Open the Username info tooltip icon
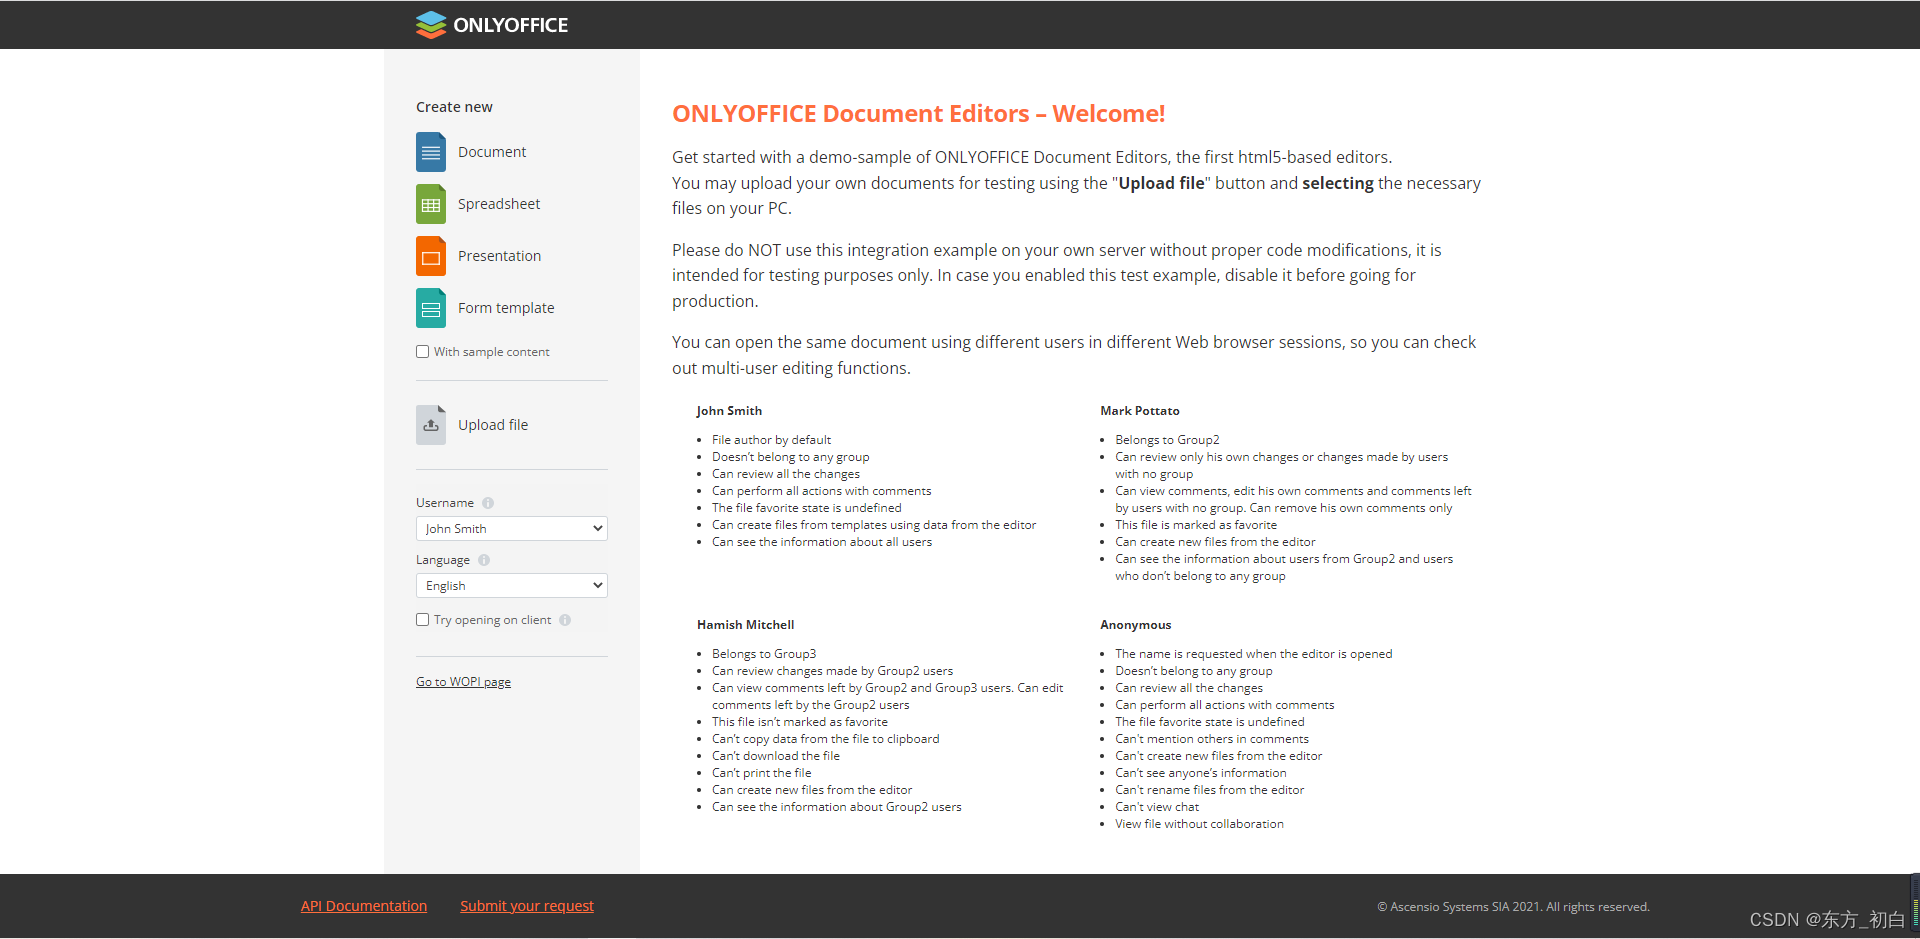This screenshot has height=939, width=1920. (487, 503)
